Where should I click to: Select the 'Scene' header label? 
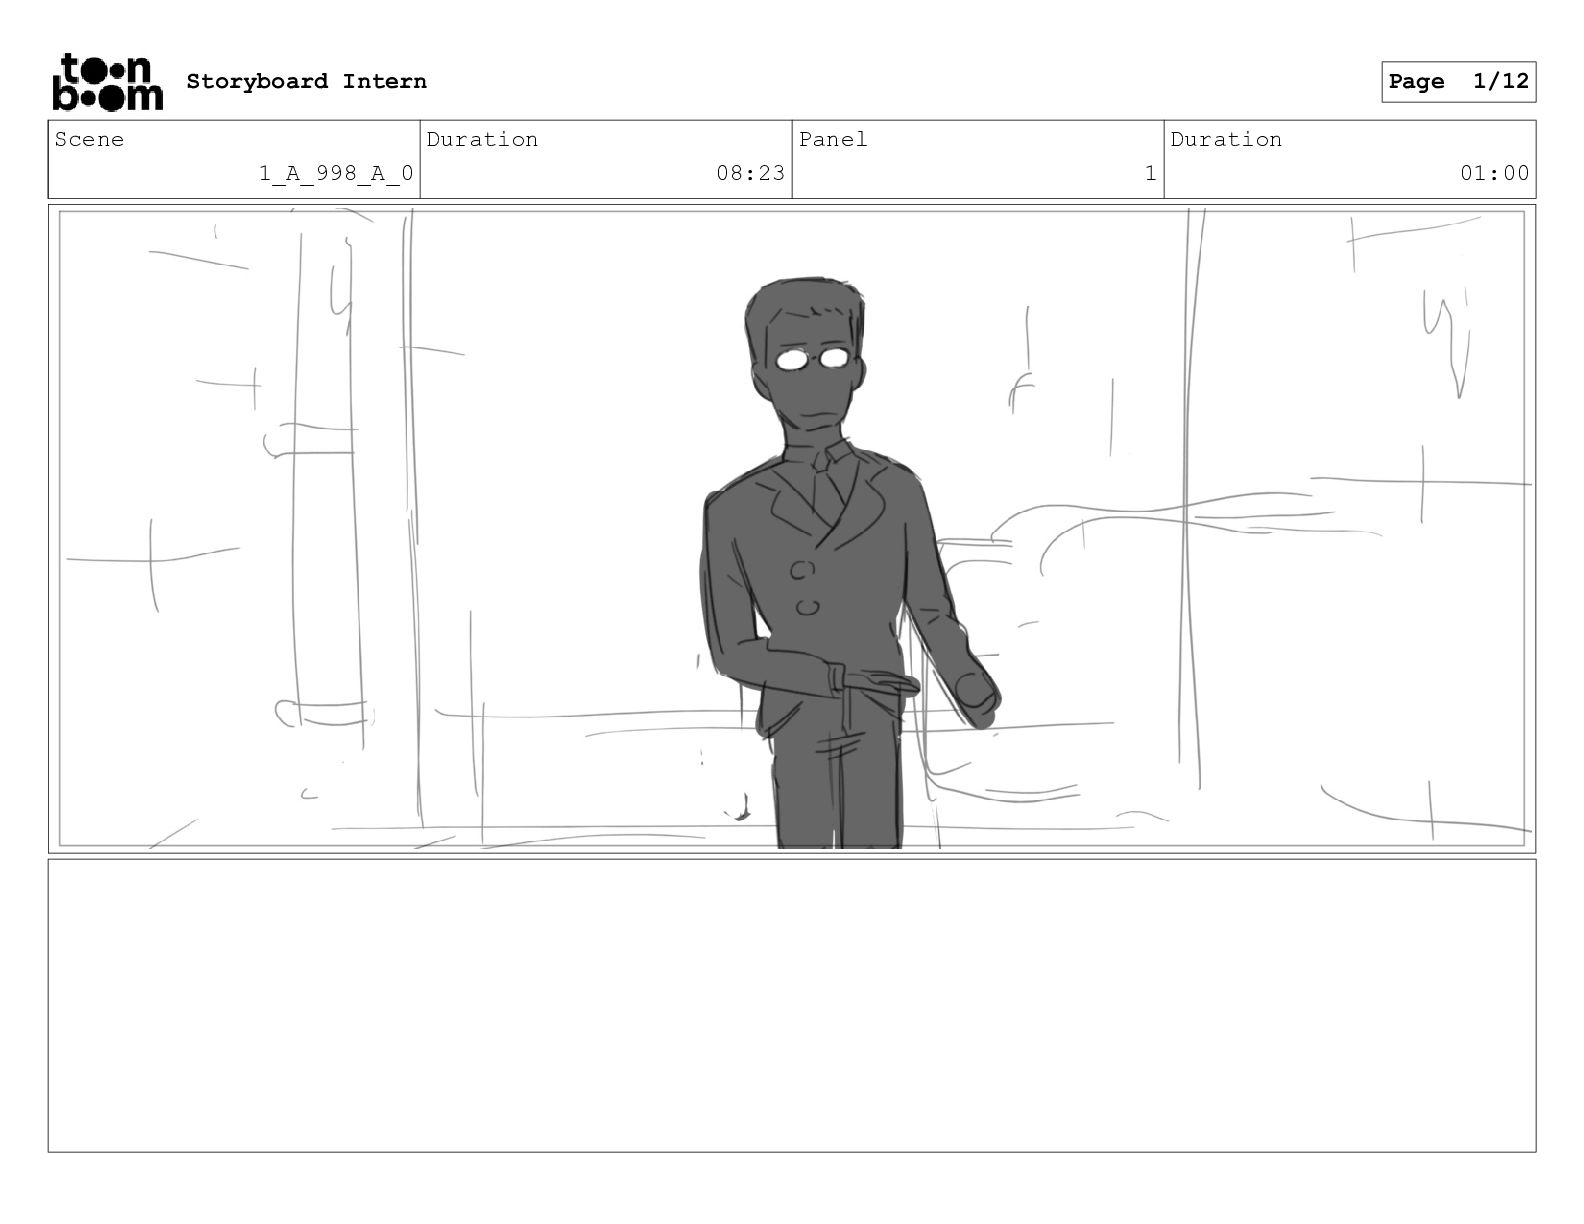click(89, 139)
